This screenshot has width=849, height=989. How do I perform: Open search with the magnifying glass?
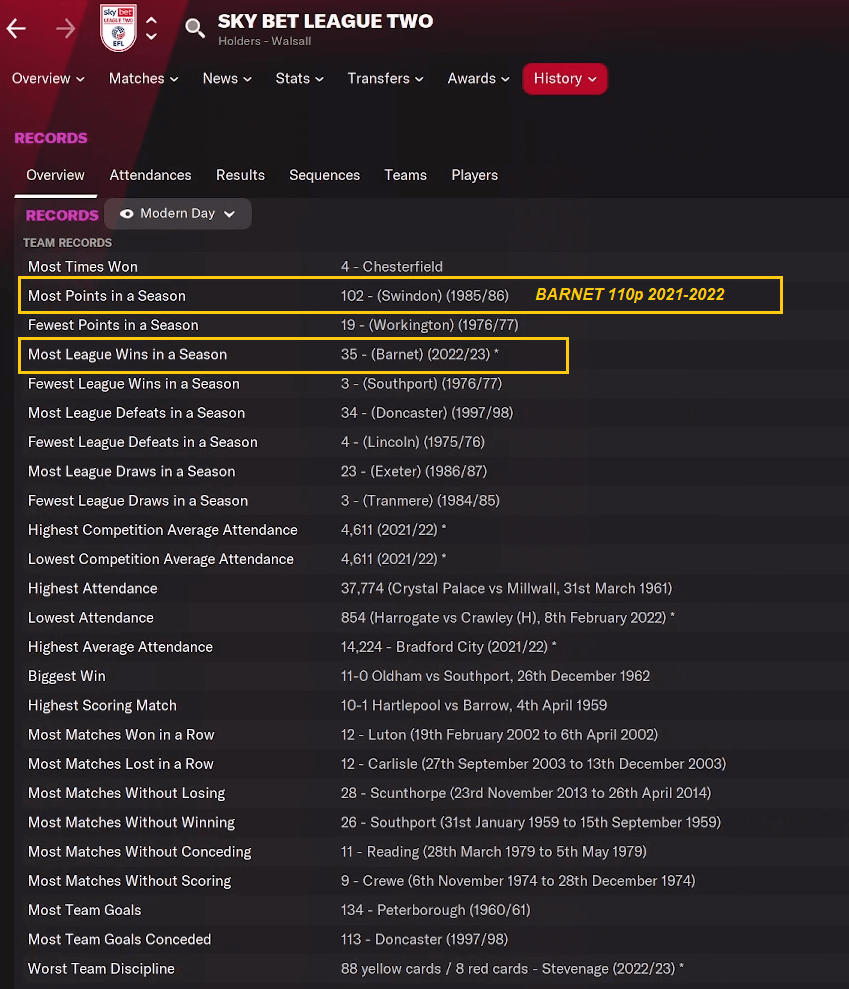195,28
